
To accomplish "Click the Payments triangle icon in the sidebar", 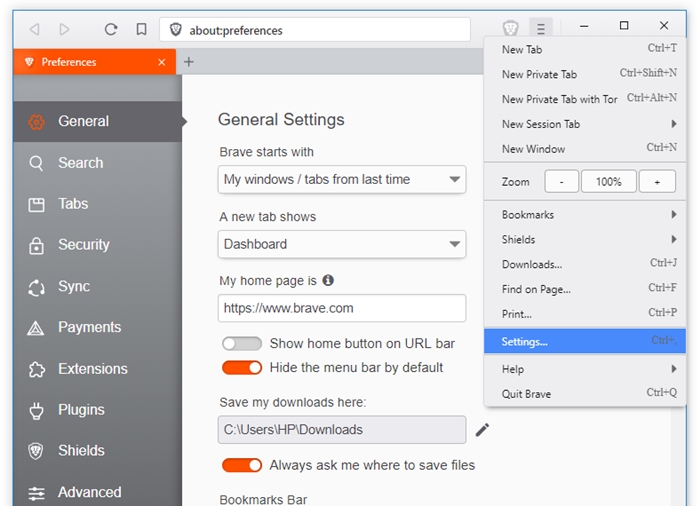I will click(36, 328).
